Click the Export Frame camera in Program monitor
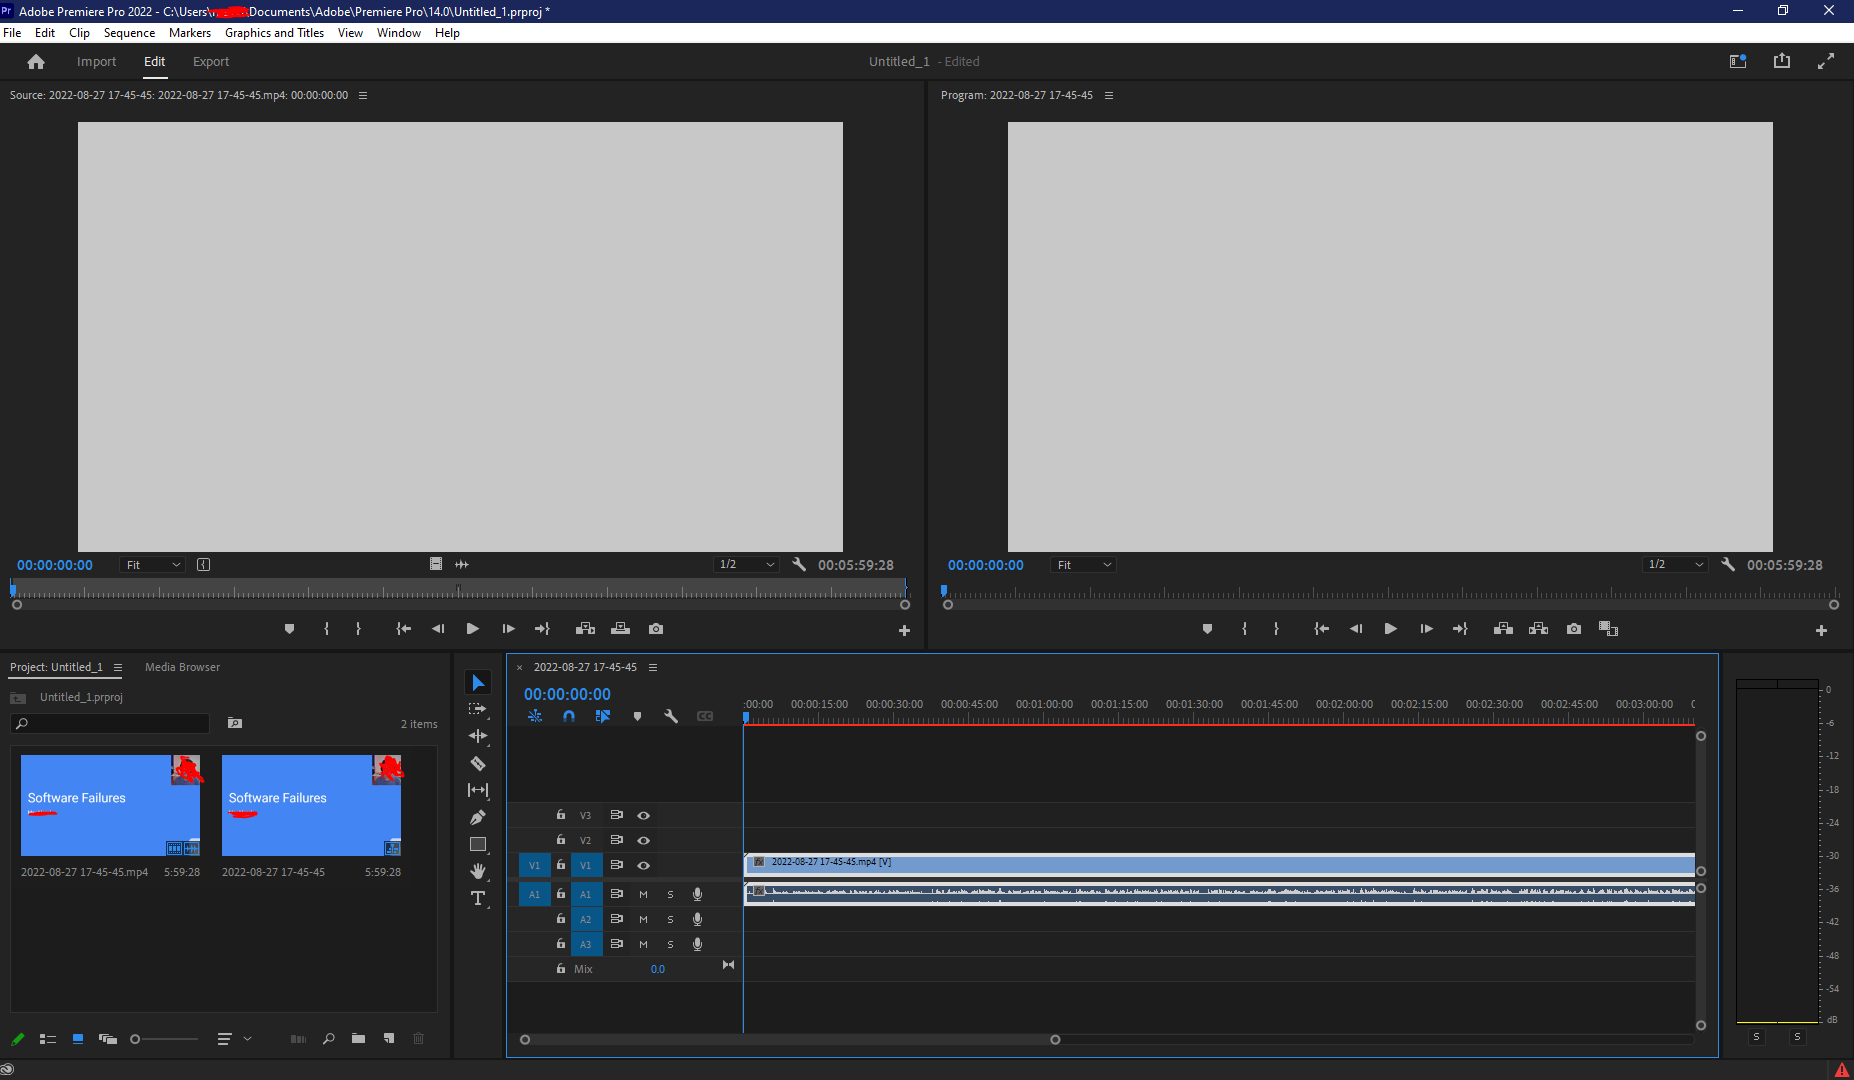Image resolution: width=1854 pixels, height=1080 pixels. click(x=1574, y=629)
